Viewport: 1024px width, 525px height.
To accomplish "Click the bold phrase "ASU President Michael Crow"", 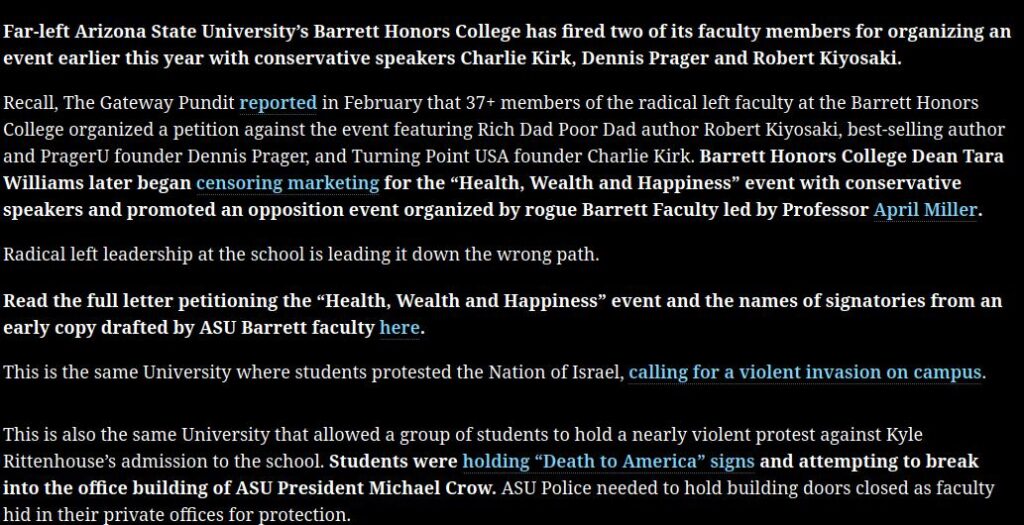I will 366,488.
